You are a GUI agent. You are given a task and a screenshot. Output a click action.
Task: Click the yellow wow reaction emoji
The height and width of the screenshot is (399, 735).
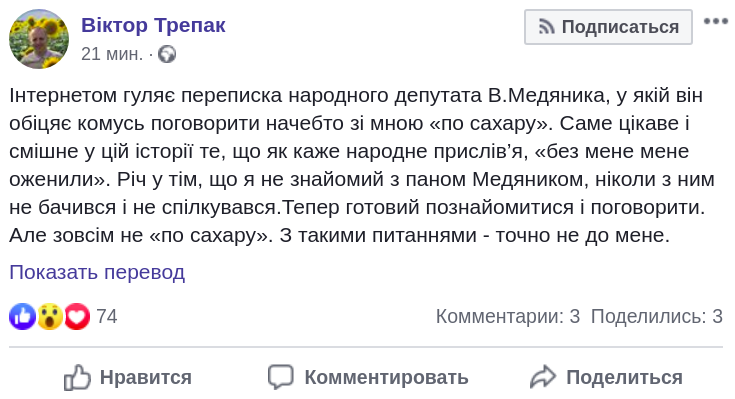(50, 316)
